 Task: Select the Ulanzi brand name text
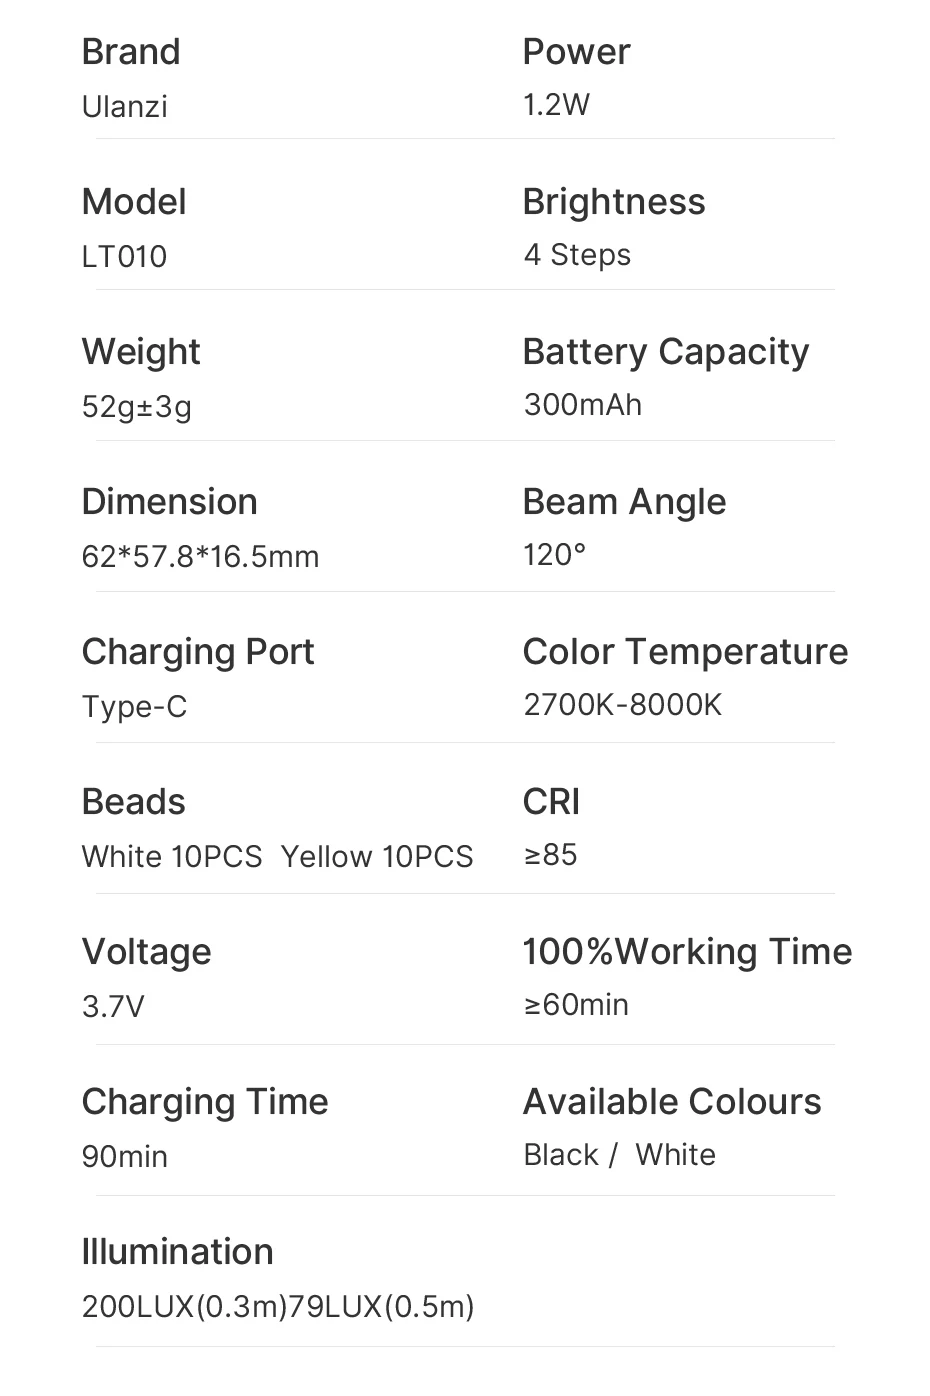click(x=124, y=106)
